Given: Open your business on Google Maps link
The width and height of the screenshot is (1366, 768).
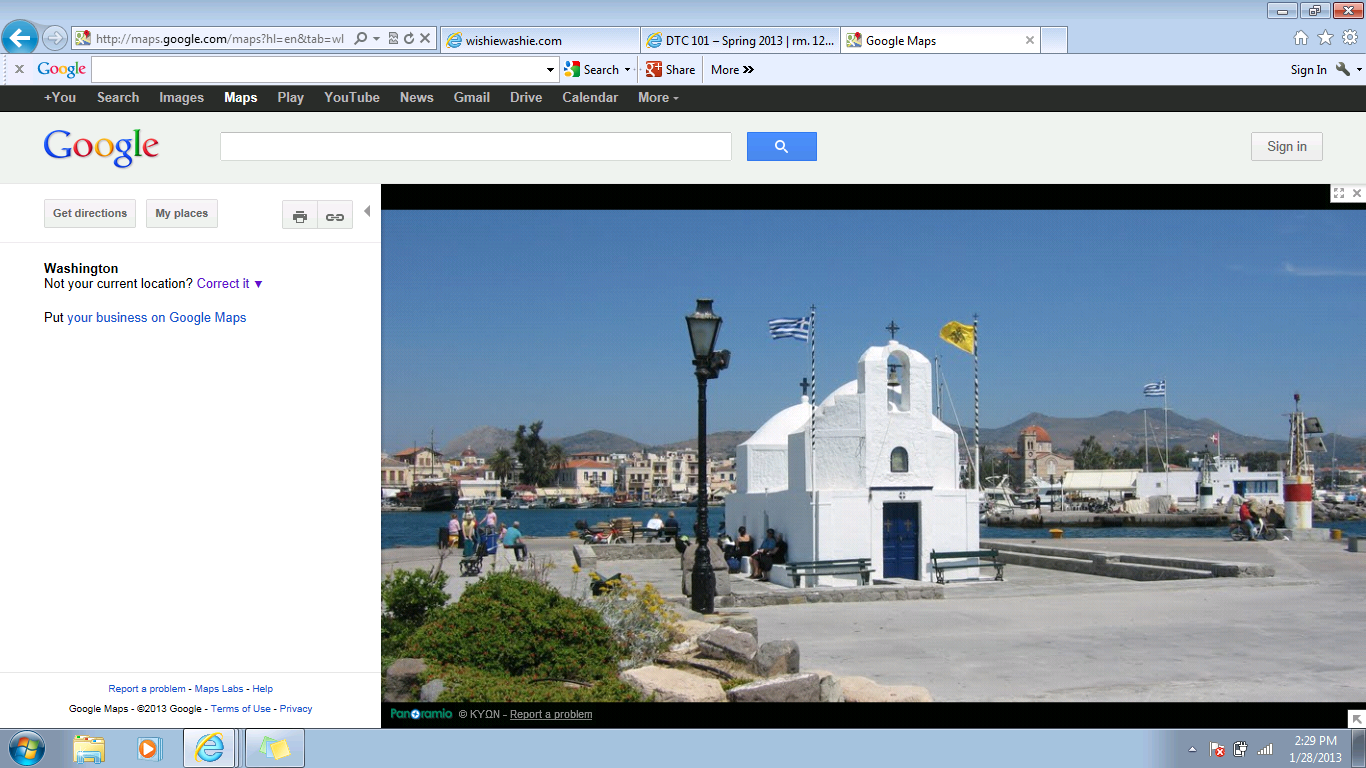Looking at the screenshot, I should (x=156, y=318).
